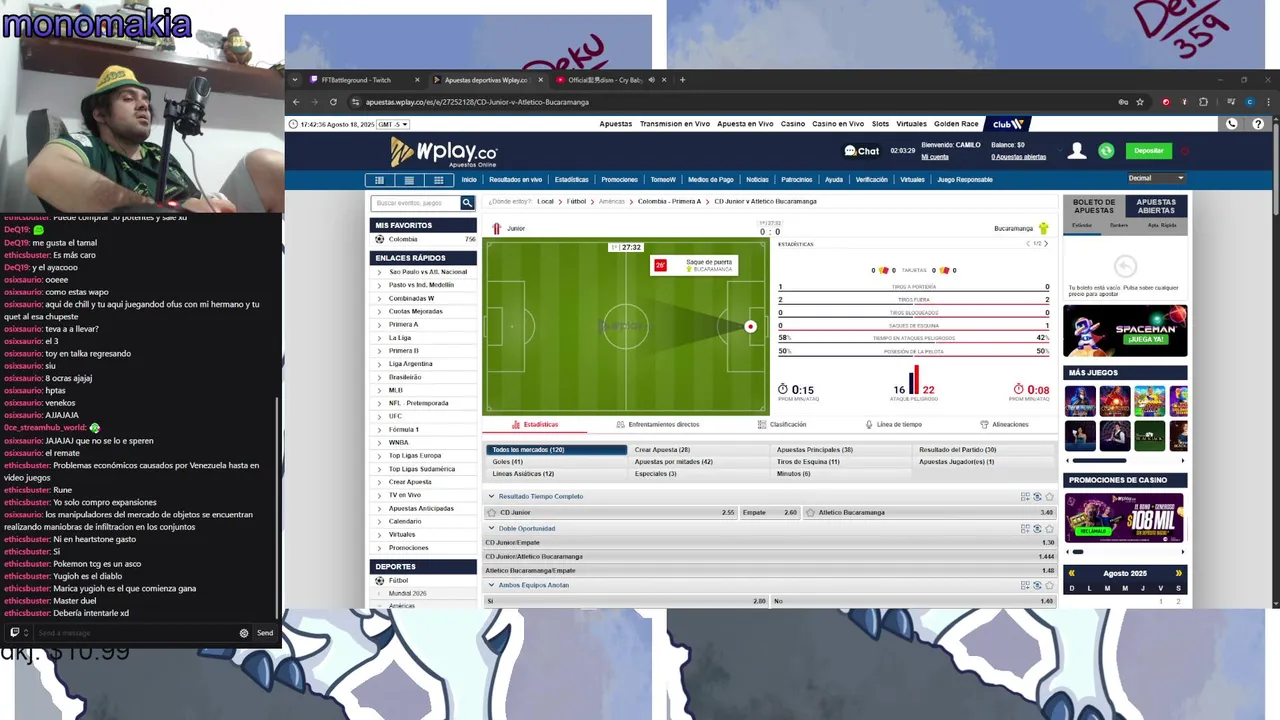Image resolution: width=1280 pixels, height=720 pixels.
Task: Select Golden Race in top menu
Action: pos(956,124)
